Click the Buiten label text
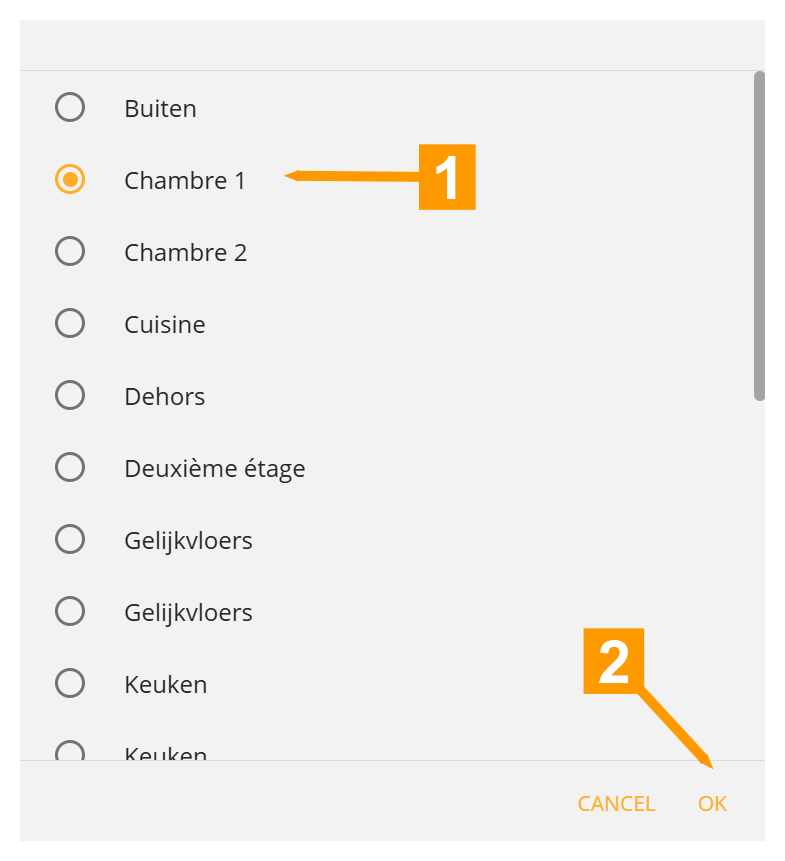 tap(159, 108)
